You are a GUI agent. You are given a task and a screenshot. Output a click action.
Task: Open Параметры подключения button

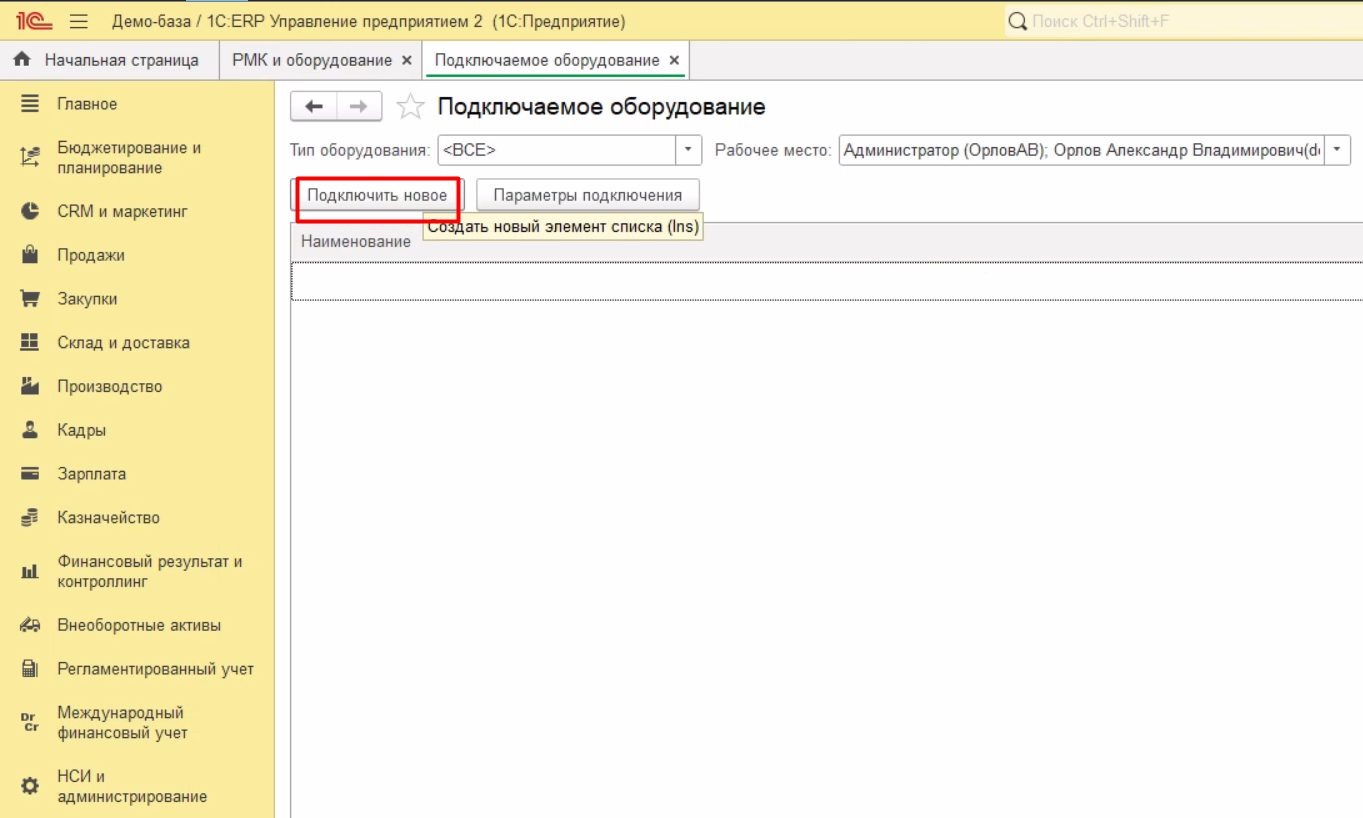tap(587, 195)
